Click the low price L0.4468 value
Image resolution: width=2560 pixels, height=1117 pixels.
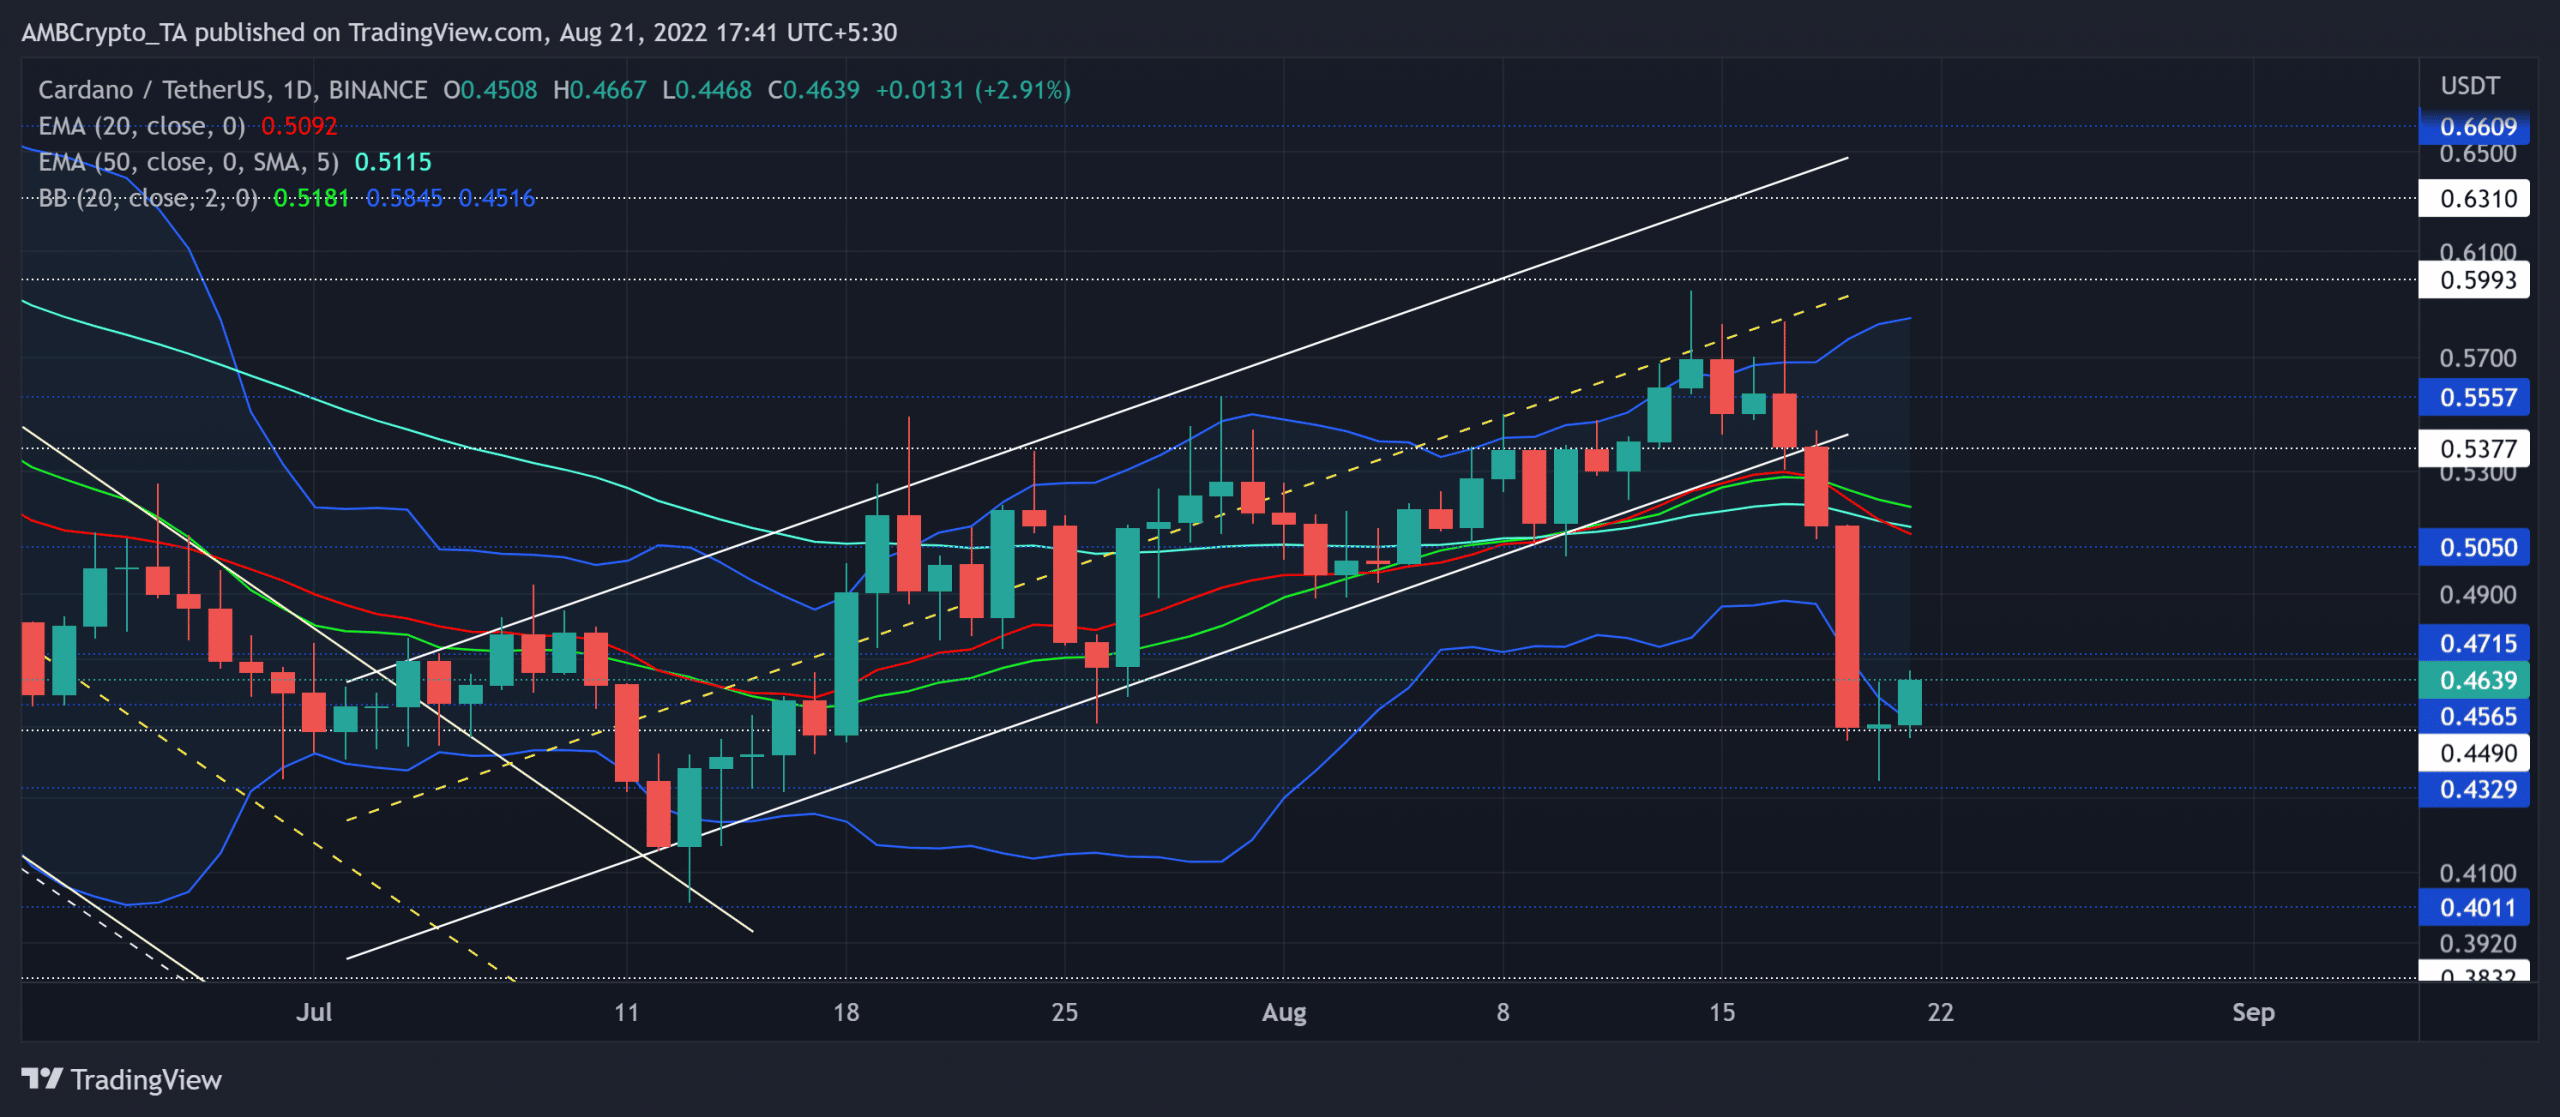tap(707, 90)
